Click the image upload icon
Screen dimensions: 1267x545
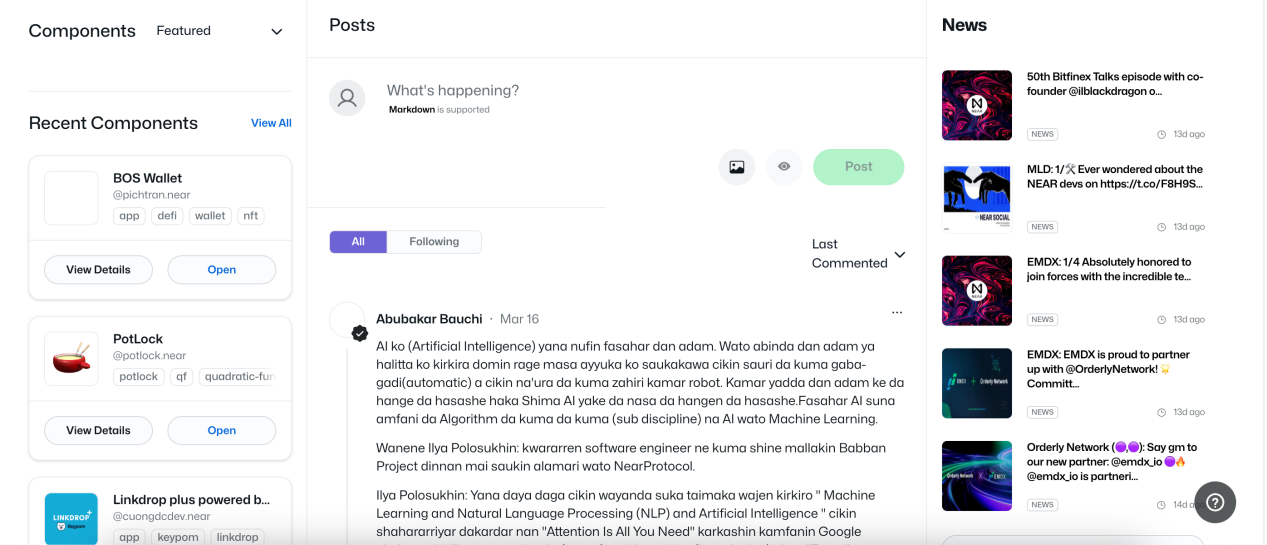point(736,167)
